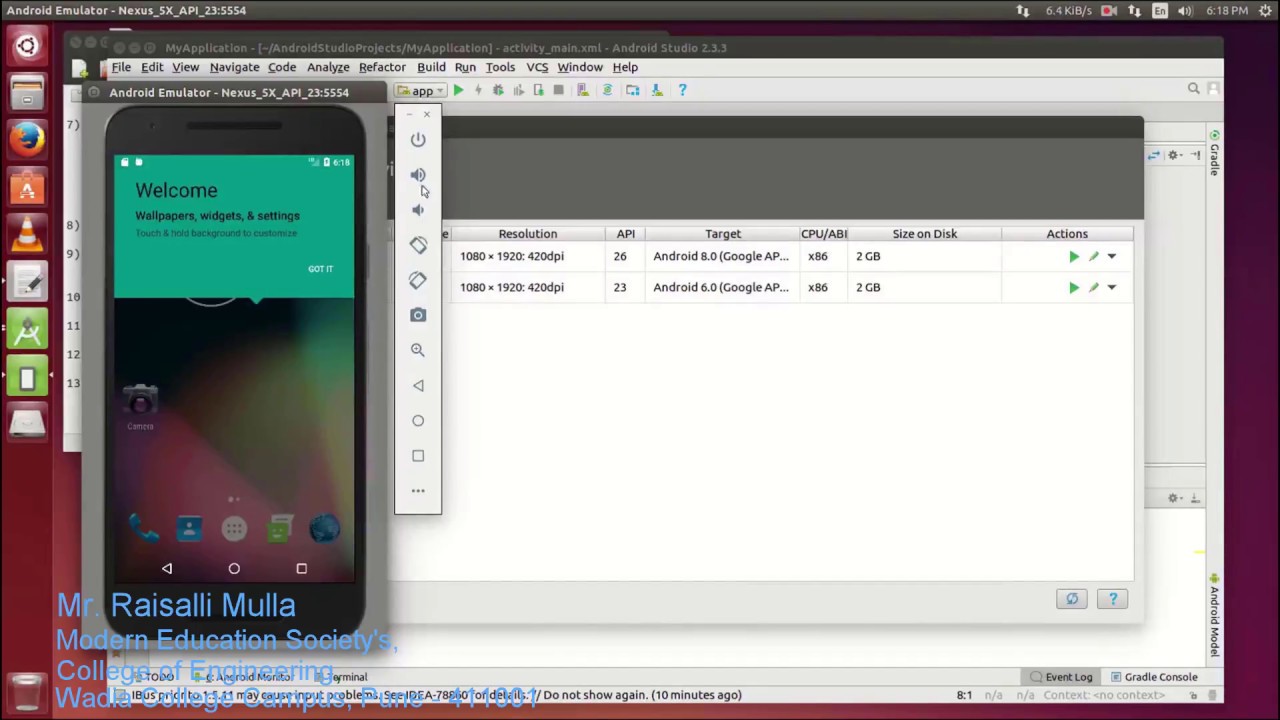Click Stop icon in Android Studio toolbar
The height and width of the screenshot is (720, 1280).
point(558,90)
